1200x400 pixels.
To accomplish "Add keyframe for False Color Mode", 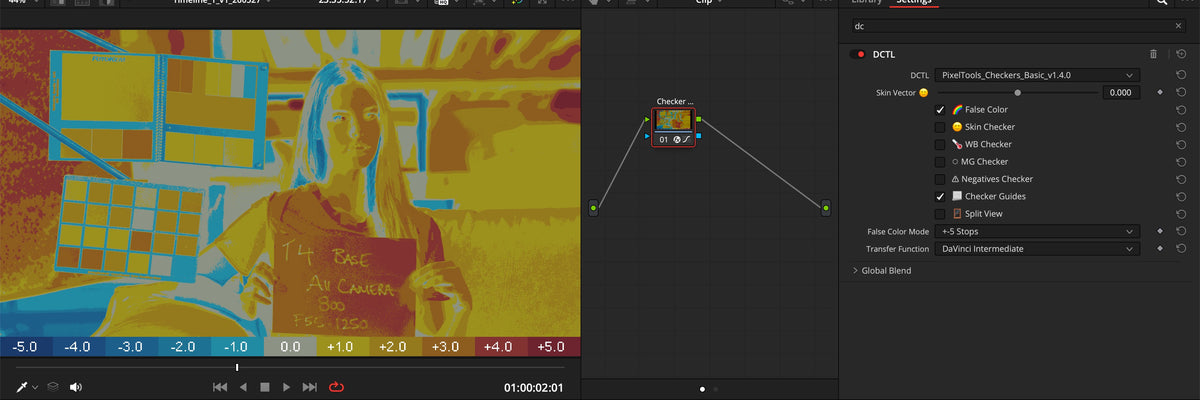I will click(1160, 231).
